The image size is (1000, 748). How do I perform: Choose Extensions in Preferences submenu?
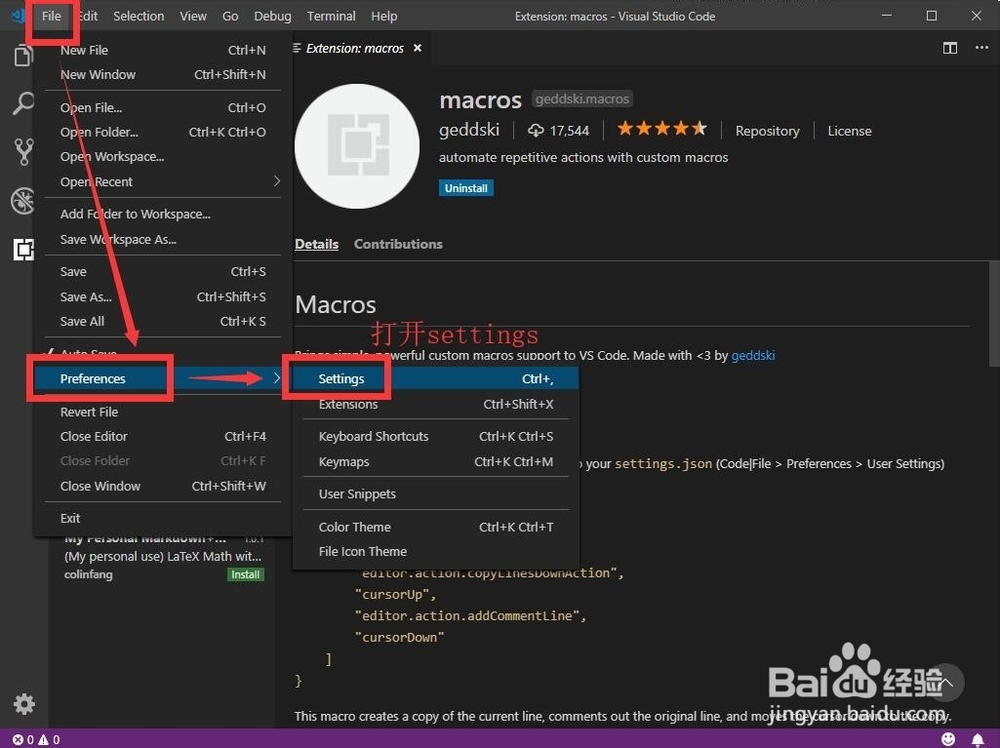pyautogui.click(x=436, y=404)
